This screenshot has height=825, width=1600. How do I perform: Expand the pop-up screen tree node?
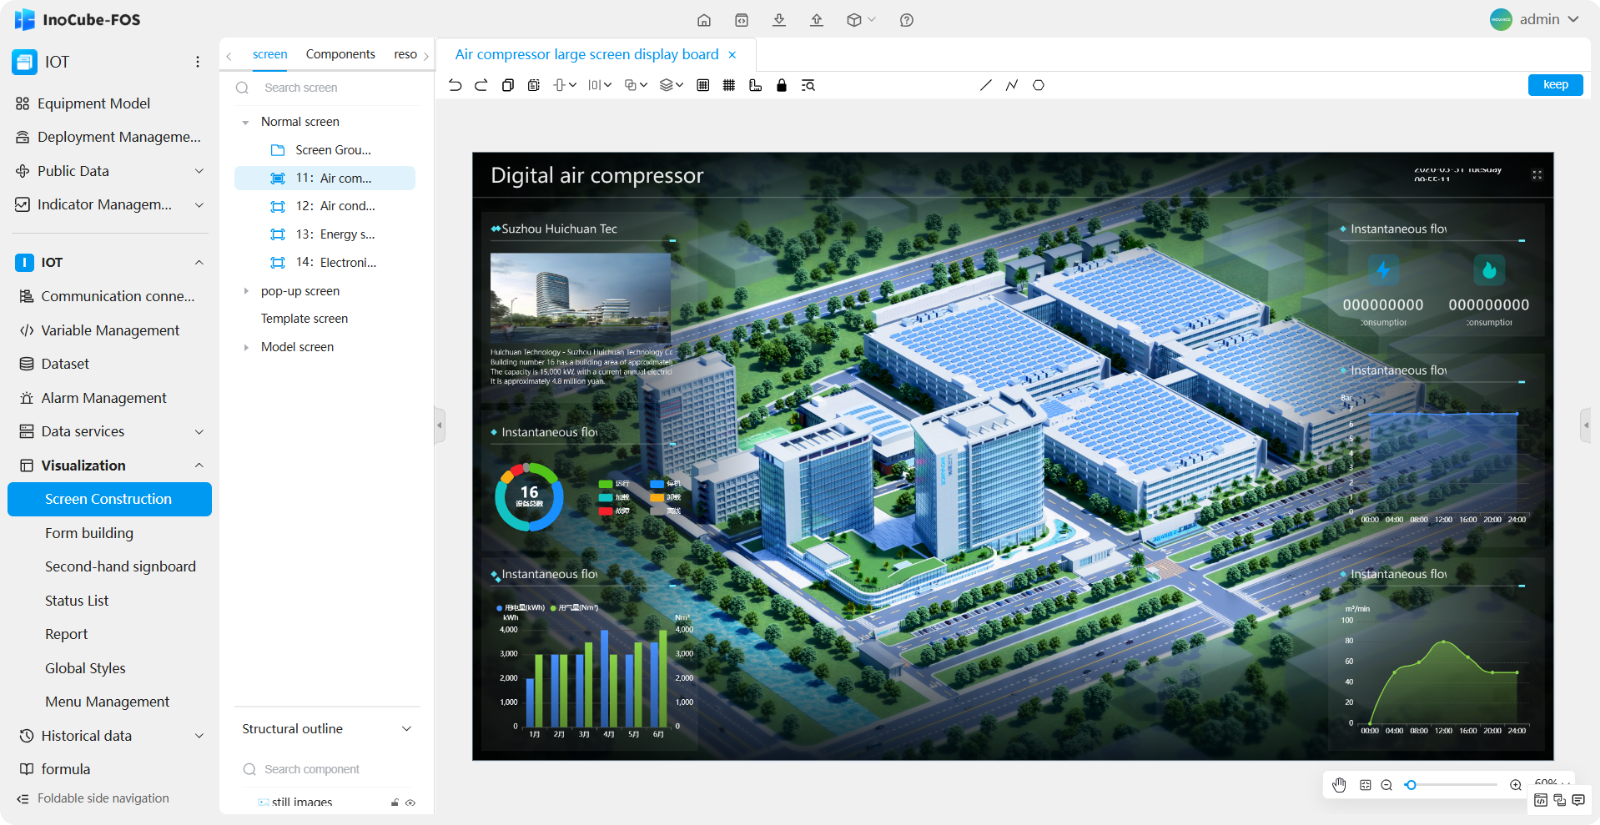pyautogui.click(x=246, y=291)
